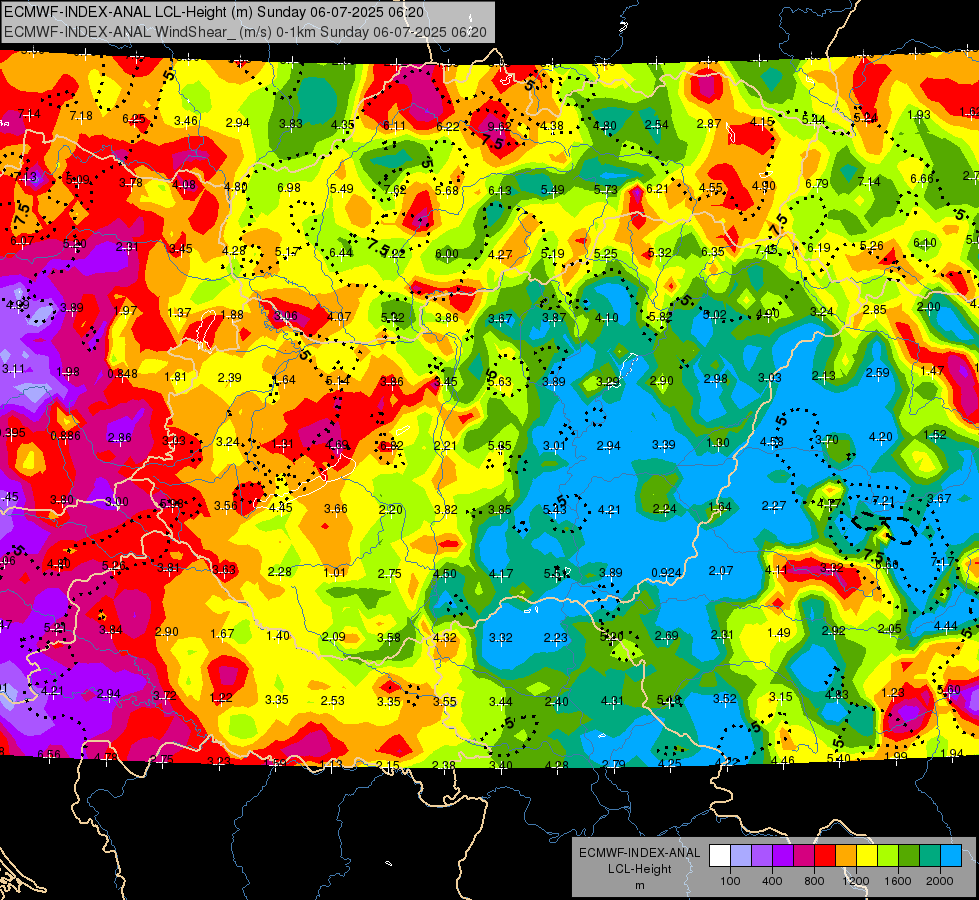Screen dimensions: 979x900
Task: Click the 1200 label in legend
Action: click(856, 881)
